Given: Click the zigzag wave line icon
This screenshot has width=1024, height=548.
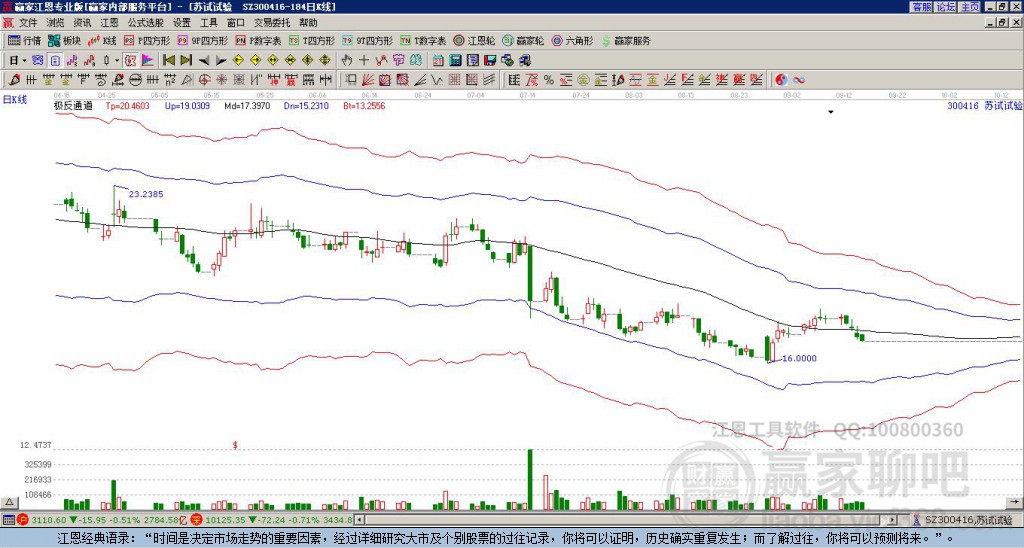Looking at the screenshot, I should click(x=436, y=80).
